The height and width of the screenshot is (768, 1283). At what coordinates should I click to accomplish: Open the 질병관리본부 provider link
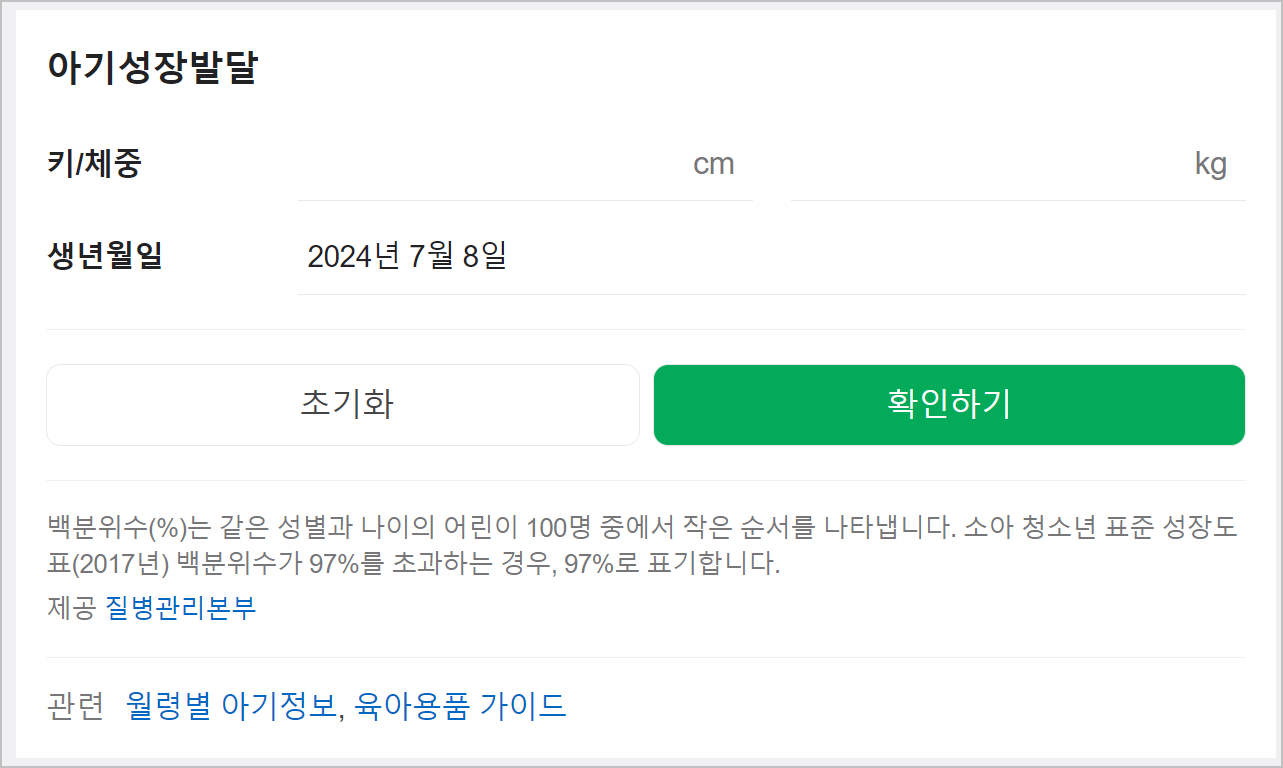(181, 608)
